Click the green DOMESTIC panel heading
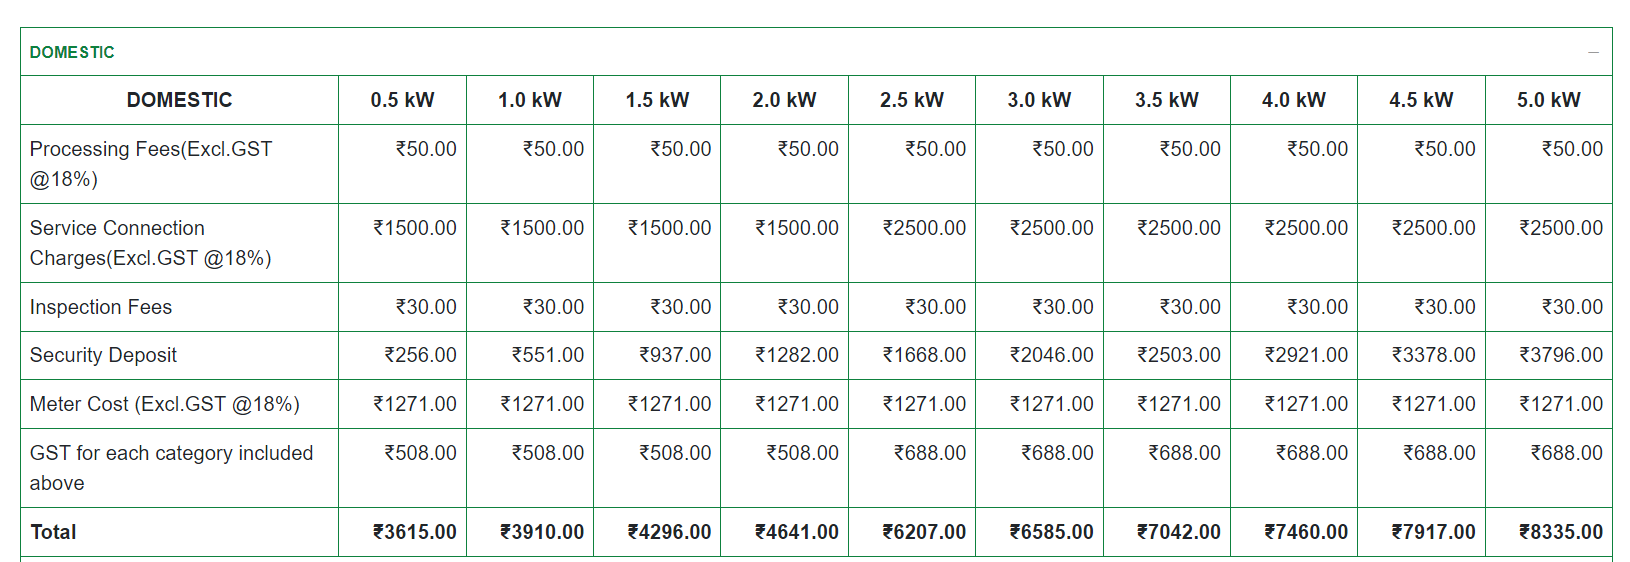 (72, 52)
